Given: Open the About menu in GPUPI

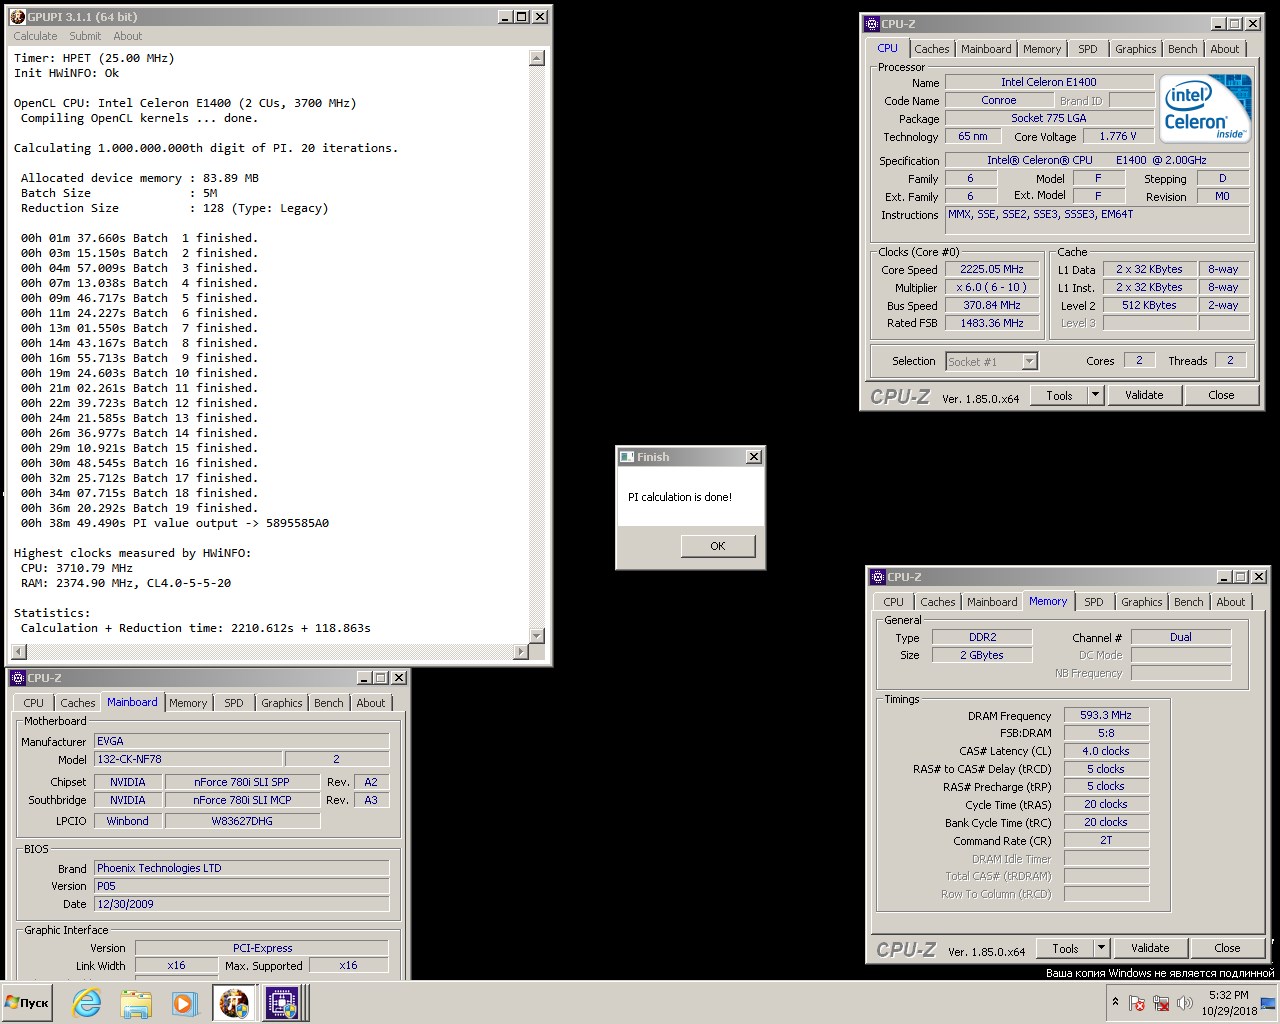Looking at the screenshot, I should click(128, 36).
